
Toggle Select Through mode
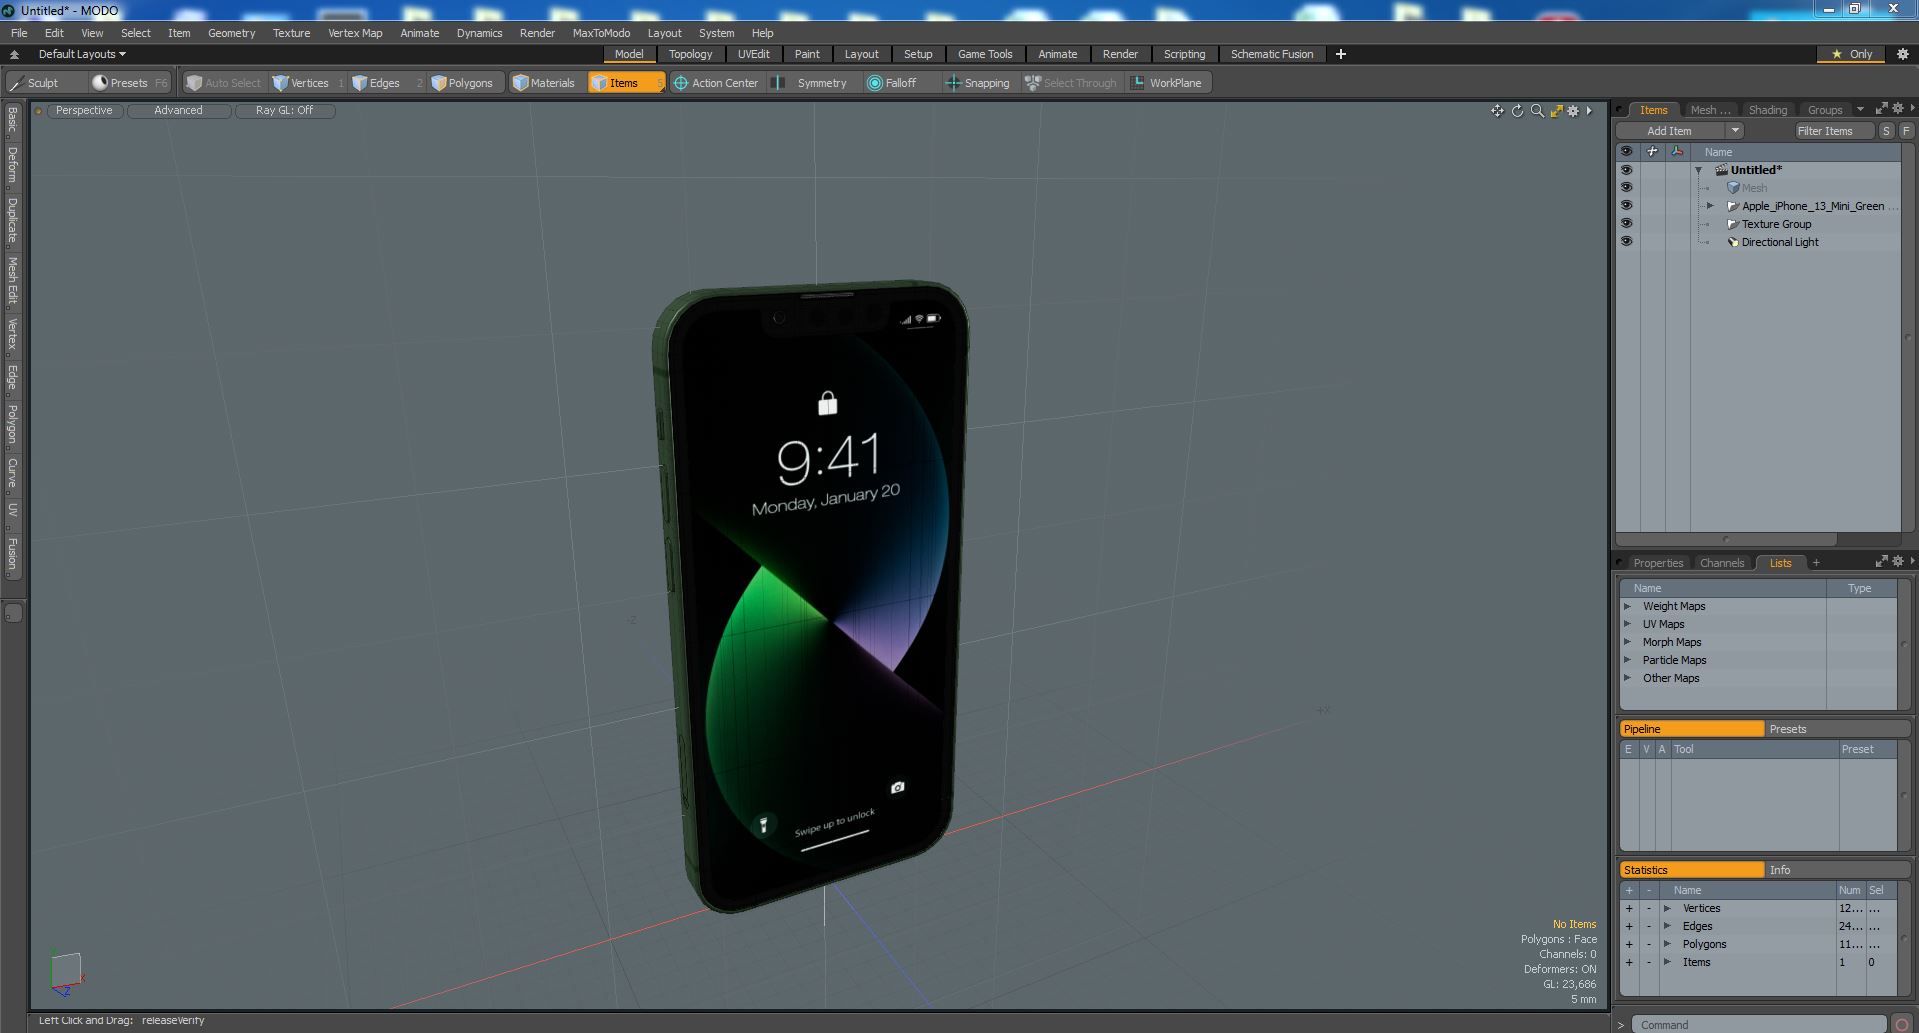click(1071, 83)
